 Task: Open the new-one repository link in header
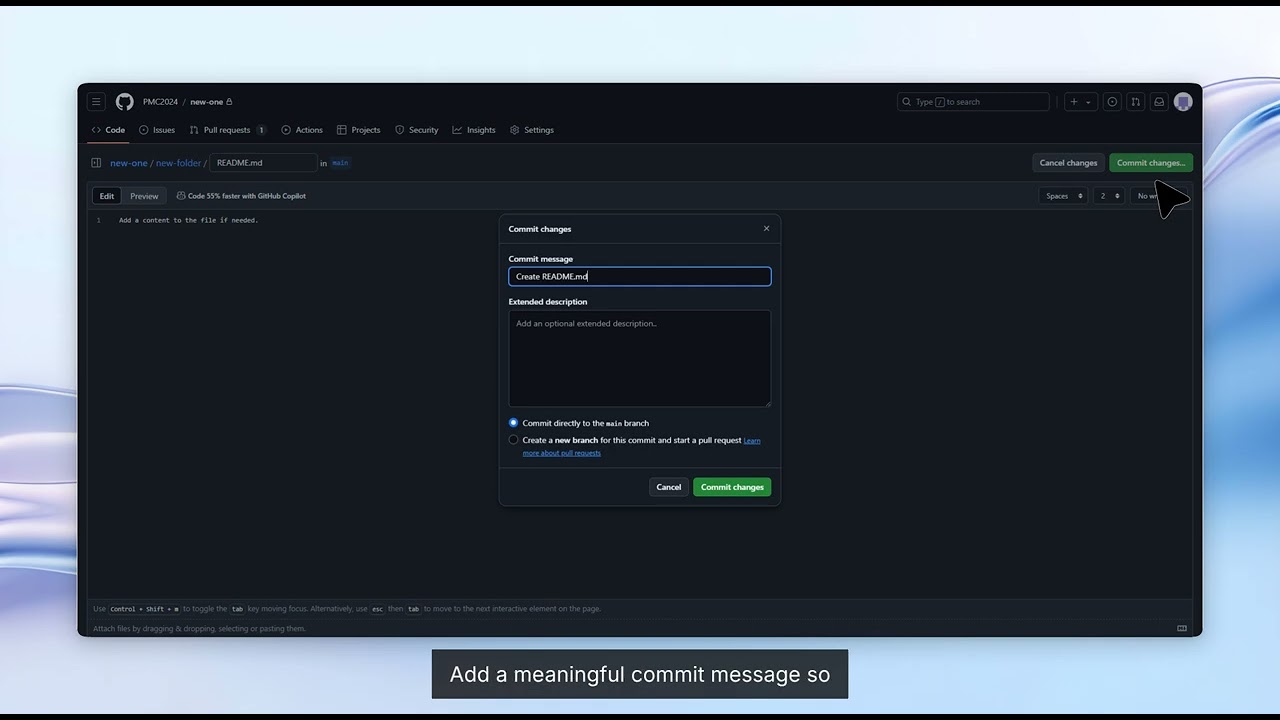point(207,102)
